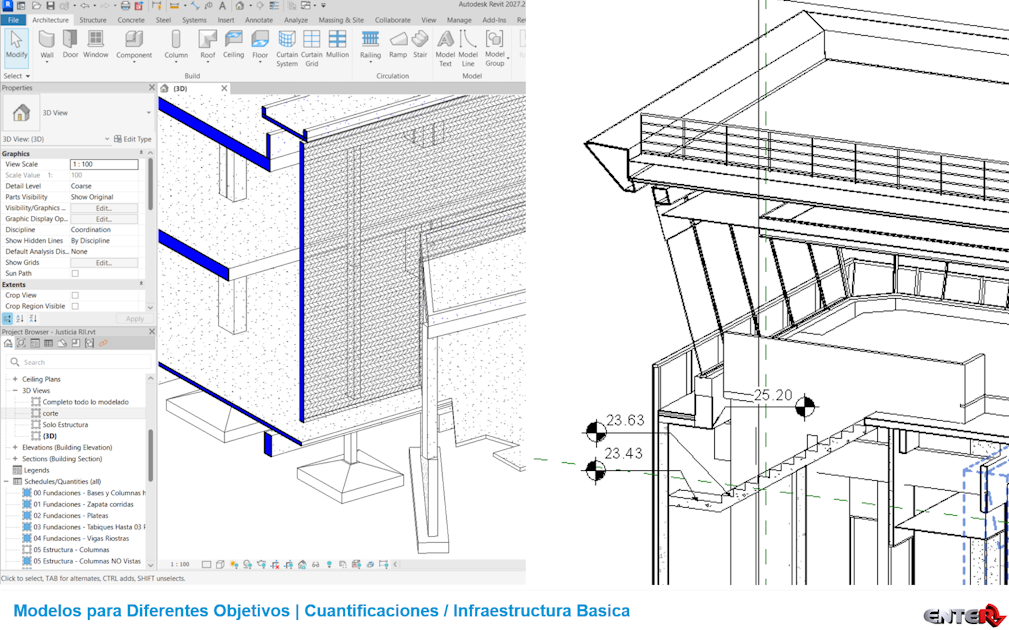The width and height of the screenshot is (1009, 630).
Task: Close the {3D} view tab
Action: click(x=224, y=89)
